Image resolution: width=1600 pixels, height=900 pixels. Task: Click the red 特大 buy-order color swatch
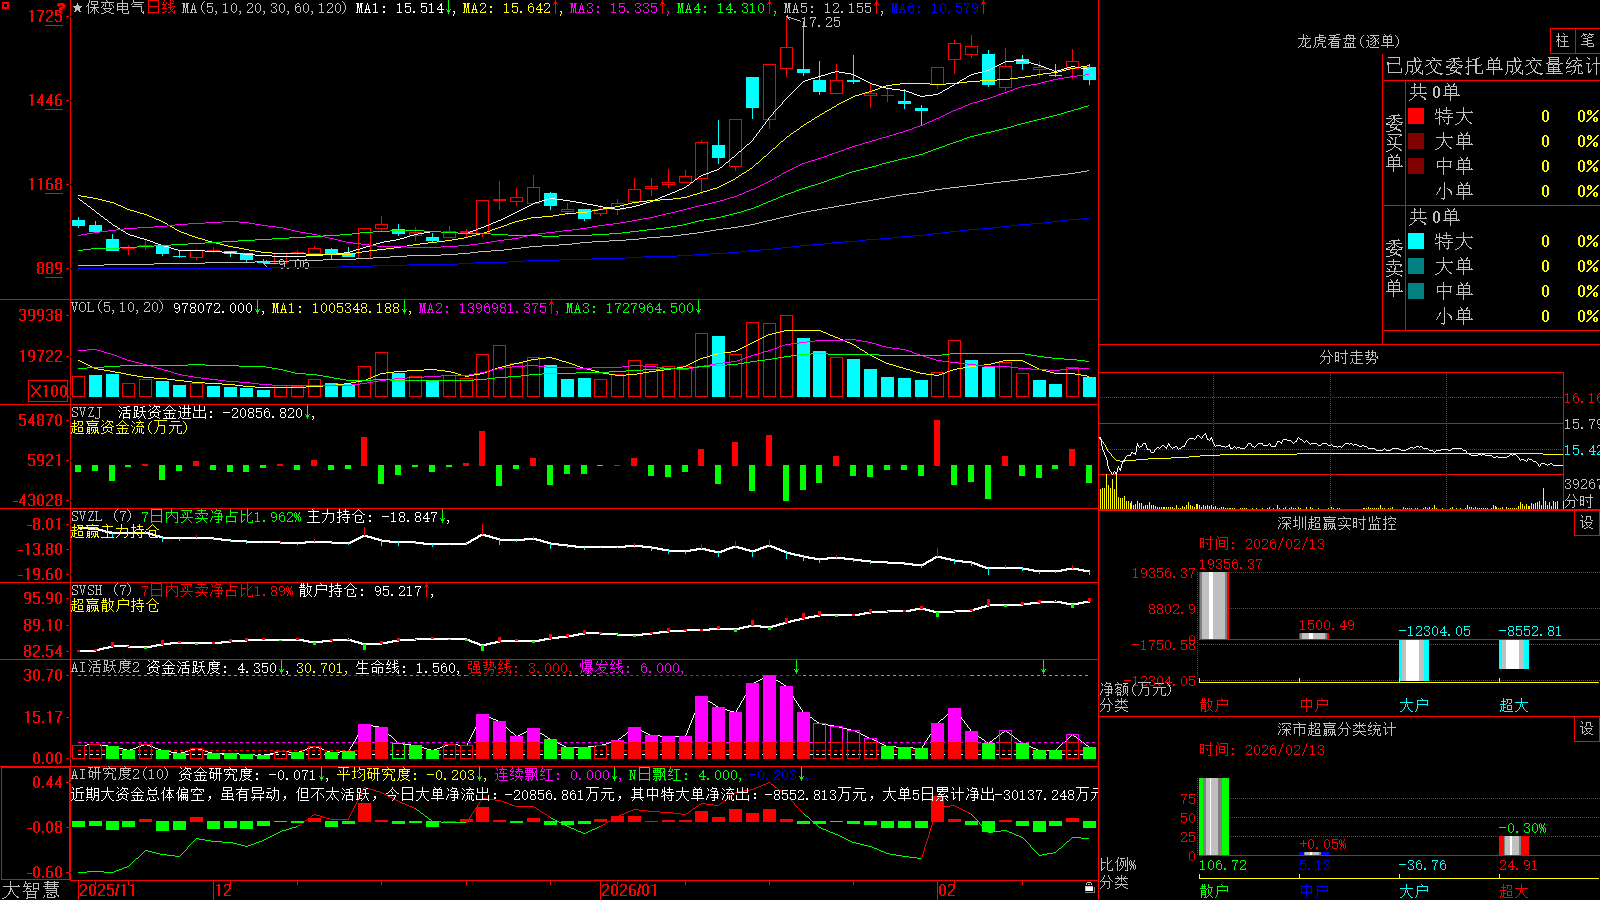coord(1416,116)
